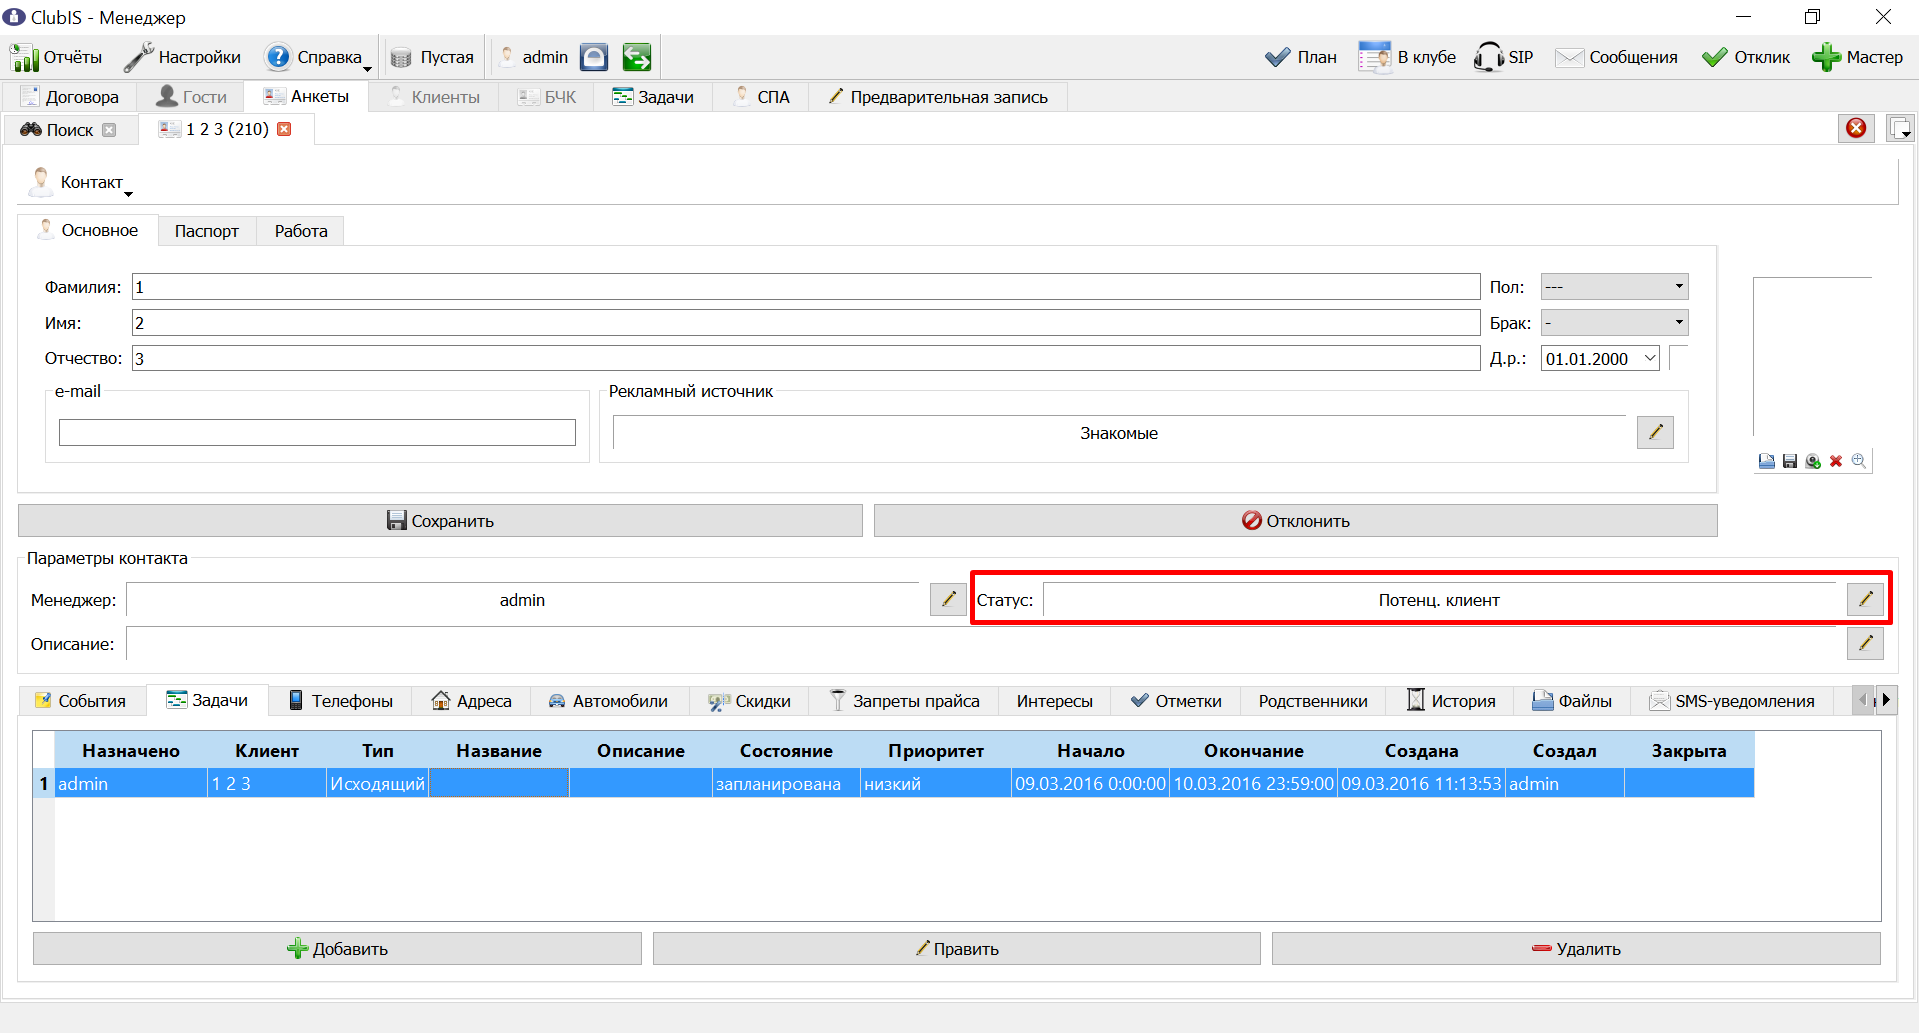Launch the Мастер wizard with green plus

[1858, 57]
